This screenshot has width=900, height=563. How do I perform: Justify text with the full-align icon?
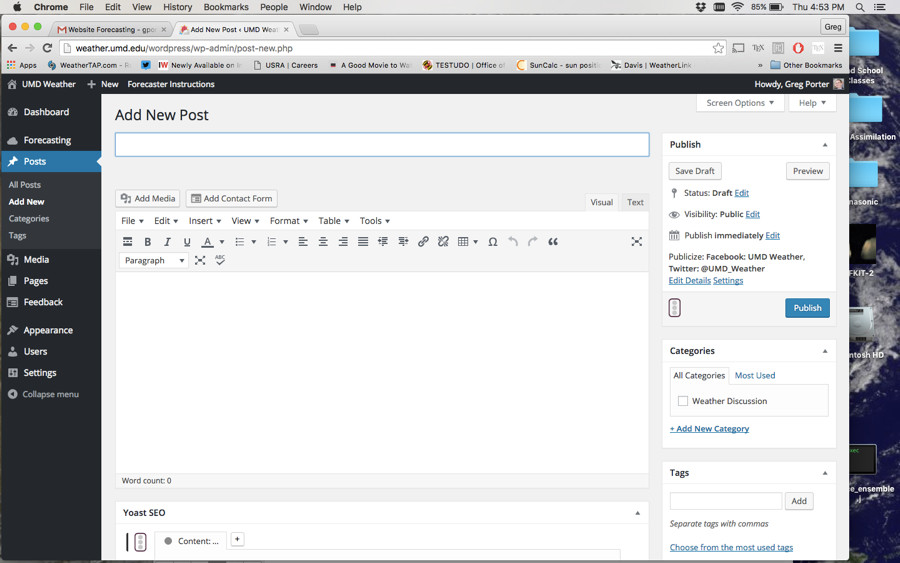(363, 242)
